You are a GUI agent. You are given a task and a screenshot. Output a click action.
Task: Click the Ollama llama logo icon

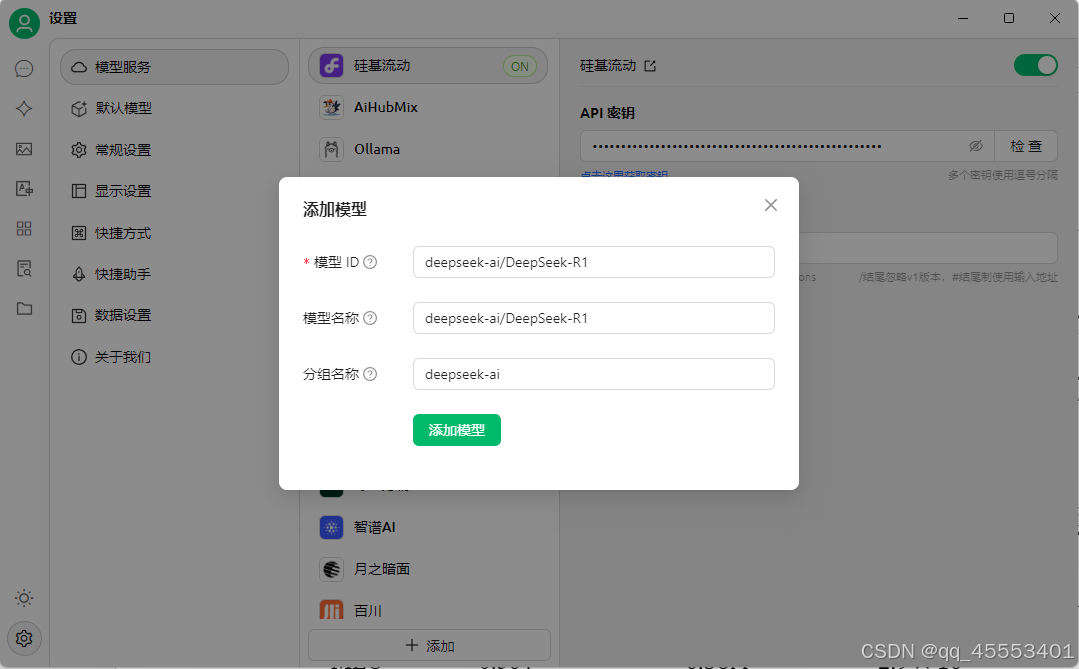[332, 149]
